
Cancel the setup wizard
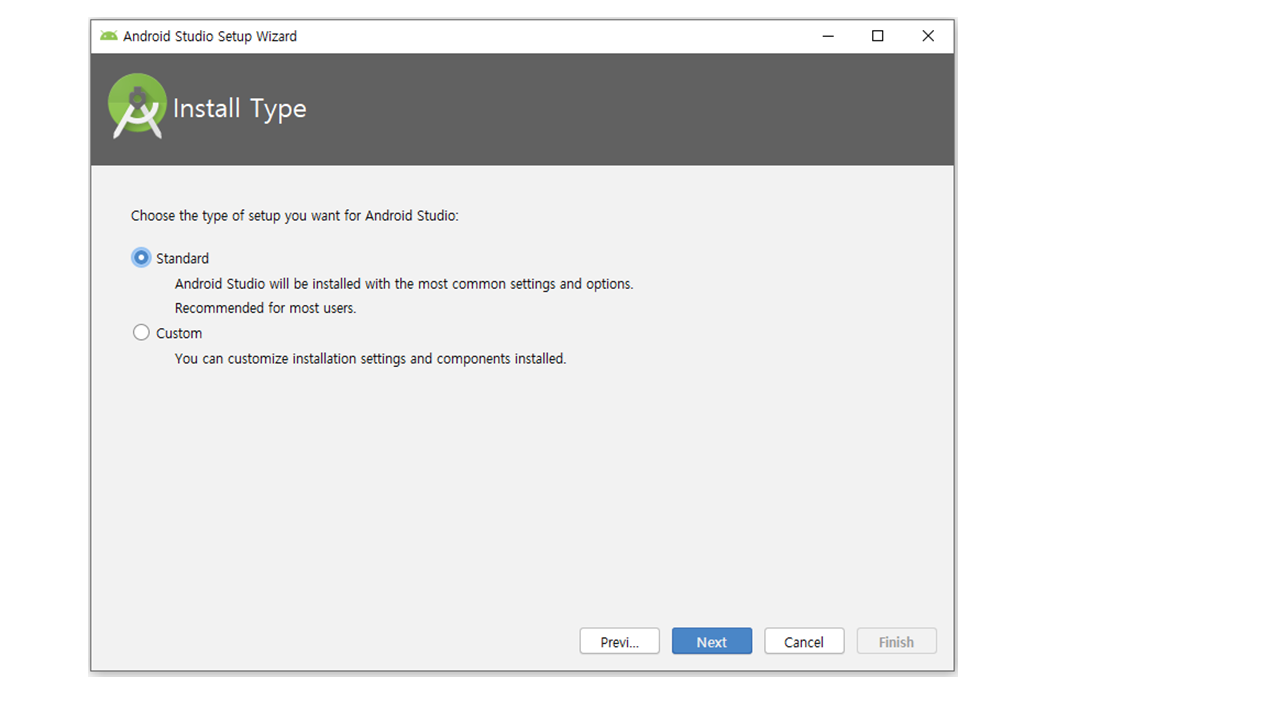(x=804, y=642)
